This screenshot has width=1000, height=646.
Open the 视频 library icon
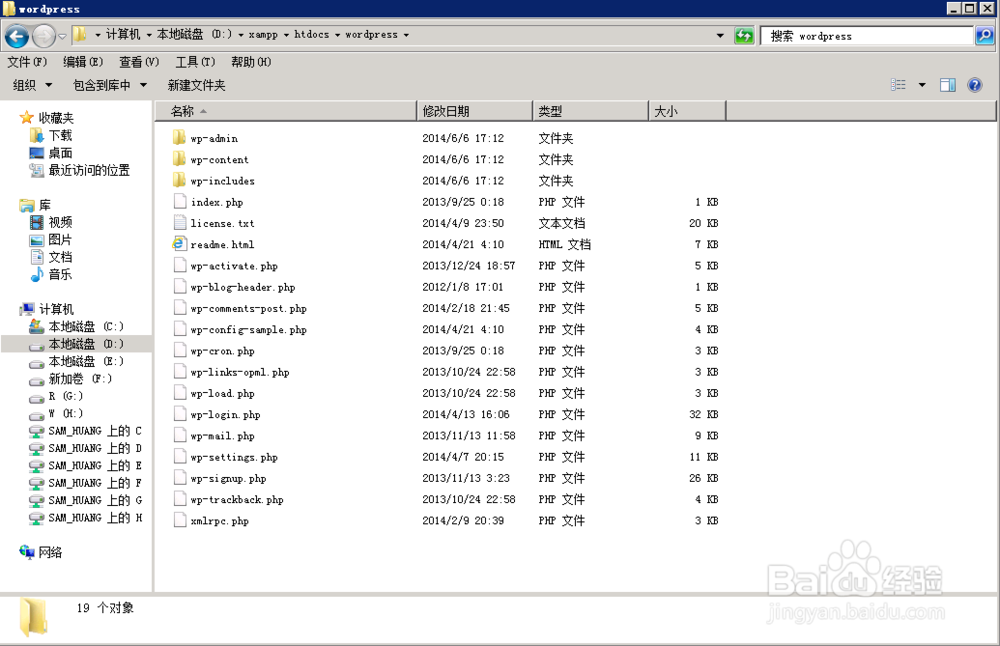[36, 222]
